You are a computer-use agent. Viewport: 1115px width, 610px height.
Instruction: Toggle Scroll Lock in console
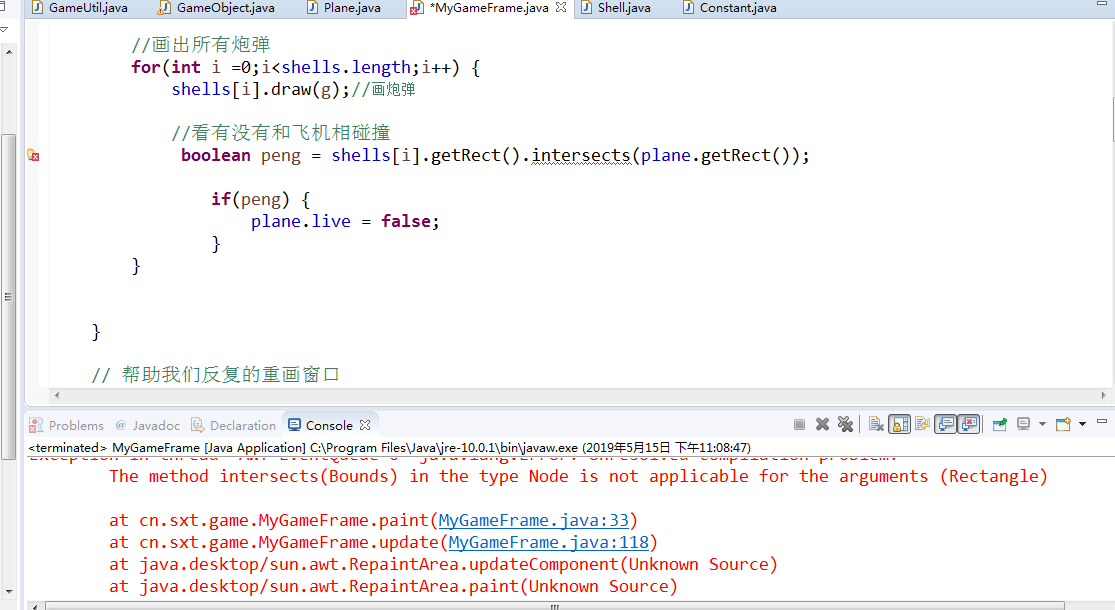point(900,424)
